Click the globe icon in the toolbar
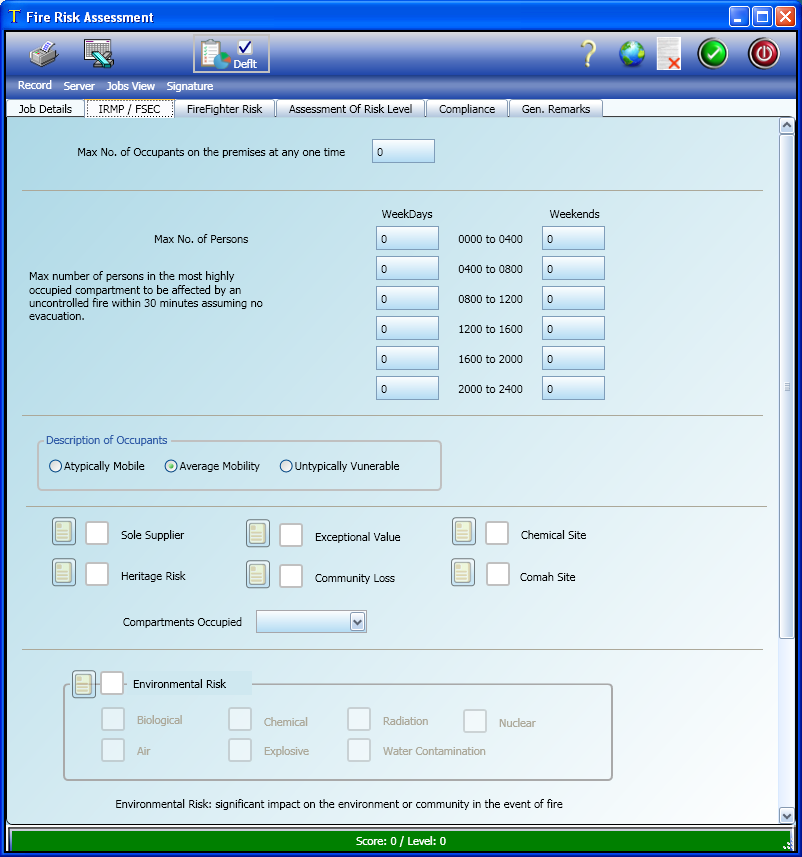Viewport: 802px width, 857px height. point(632,54)
